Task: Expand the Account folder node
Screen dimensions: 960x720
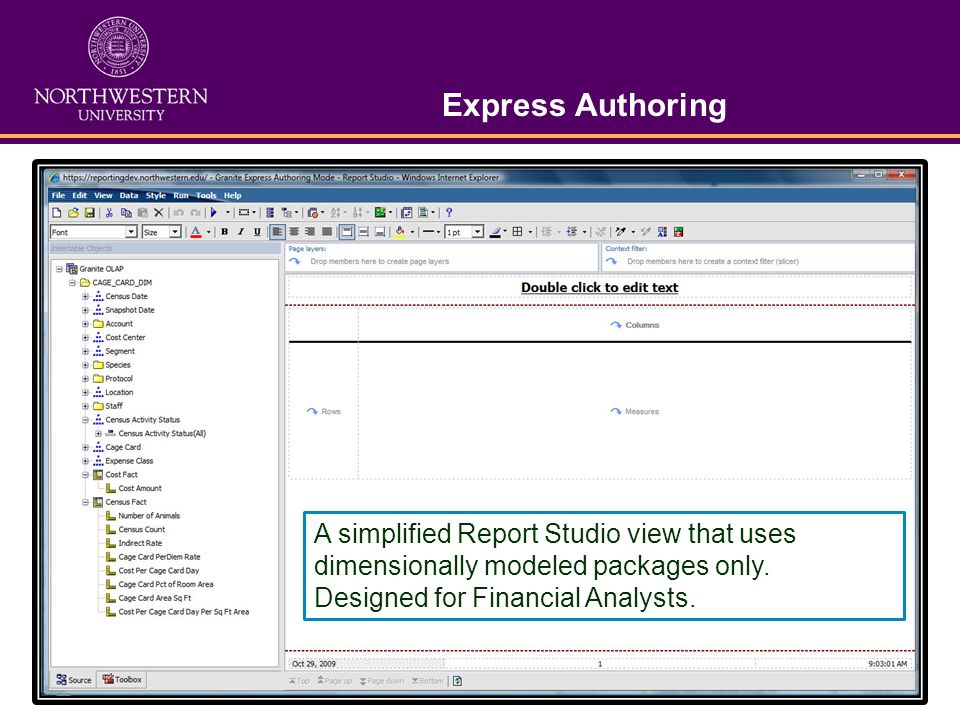Action: tap(86, 324)
